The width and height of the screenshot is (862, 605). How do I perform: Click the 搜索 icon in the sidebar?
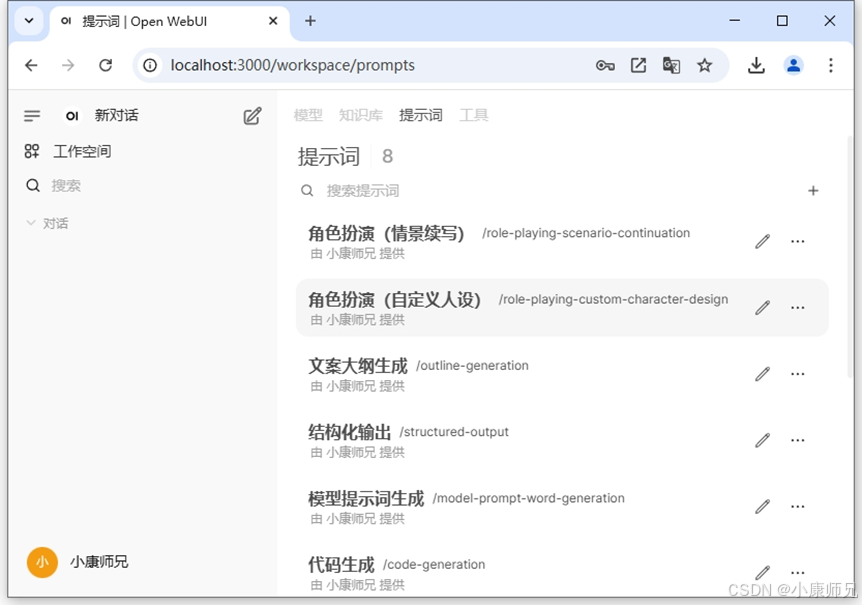point(32,185)
